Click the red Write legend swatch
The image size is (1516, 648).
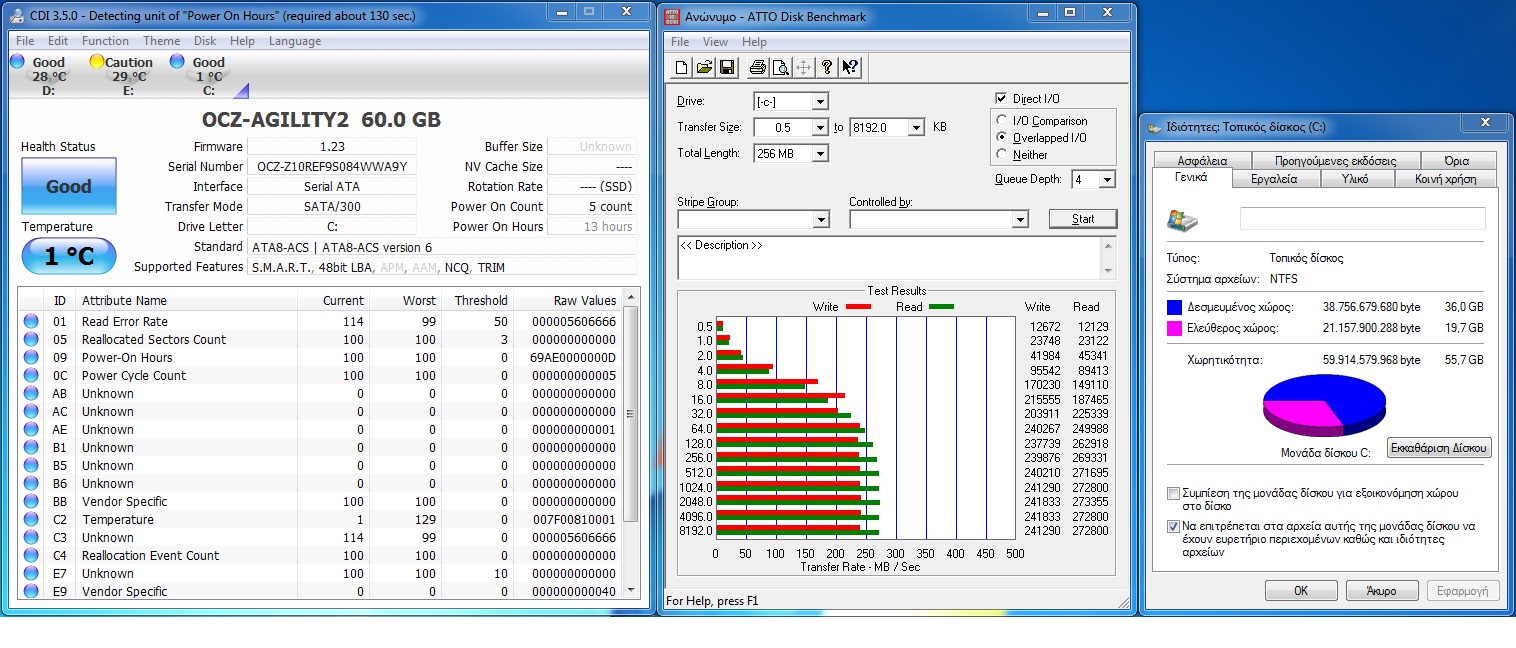[x=859, y=306]
